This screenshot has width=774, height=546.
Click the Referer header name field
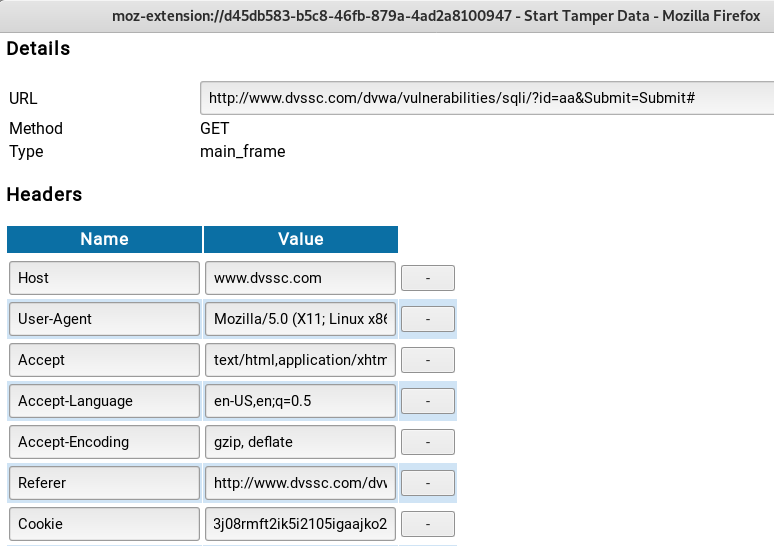point(104,483)
